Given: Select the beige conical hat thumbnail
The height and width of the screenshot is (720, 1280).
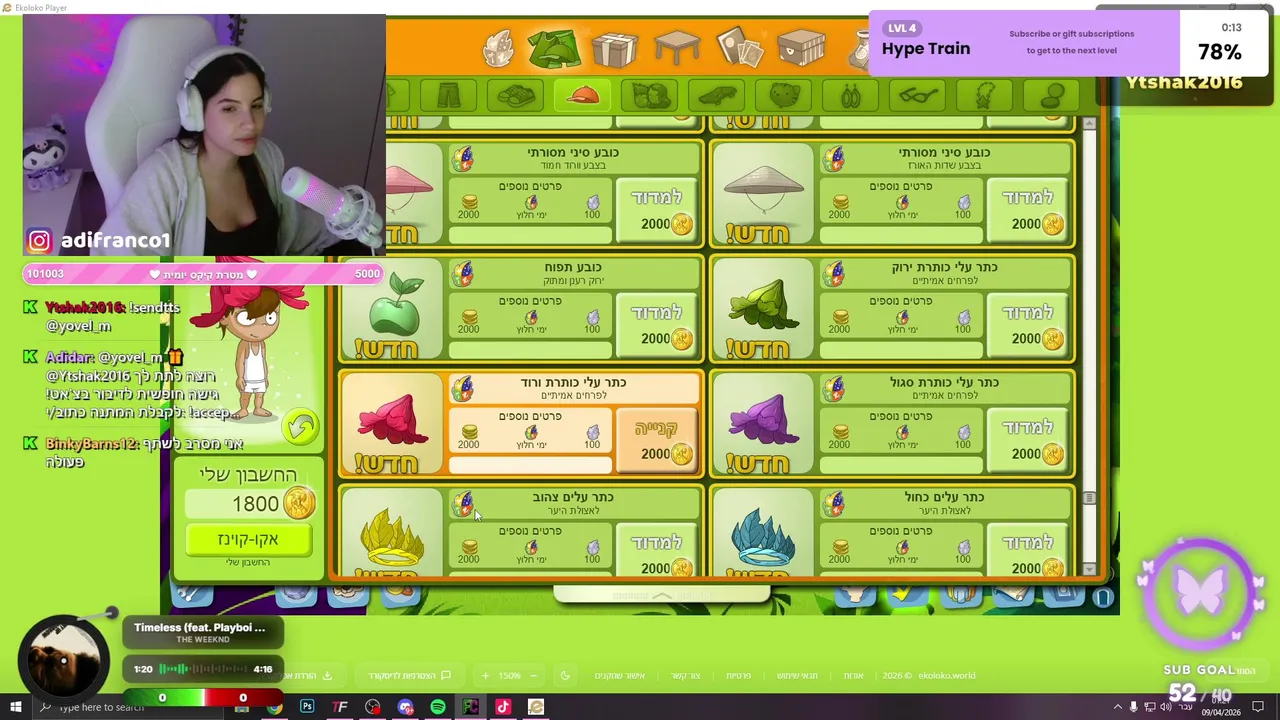Looking at the screenshot, I should click(x=763, y=194).
